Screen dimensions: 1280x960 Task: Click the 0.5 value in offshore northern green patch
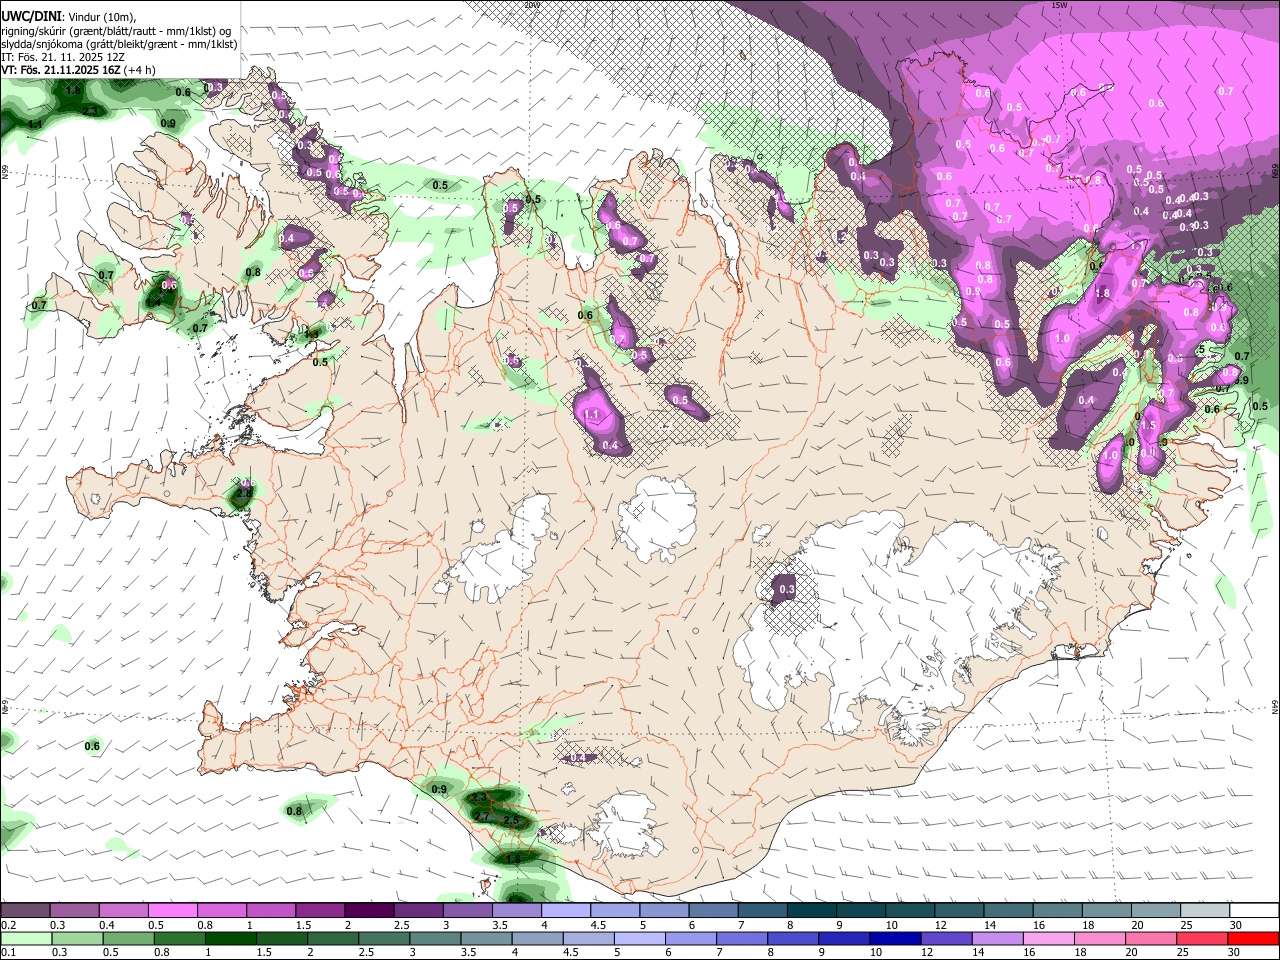coord(440,185)
